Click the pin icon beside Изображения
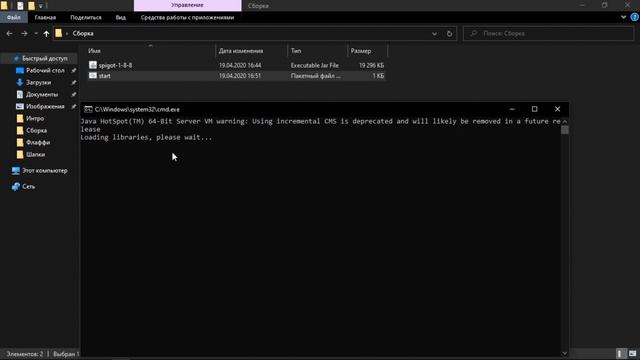This screenshot has height=360, width=640. (x=74, y=107)
